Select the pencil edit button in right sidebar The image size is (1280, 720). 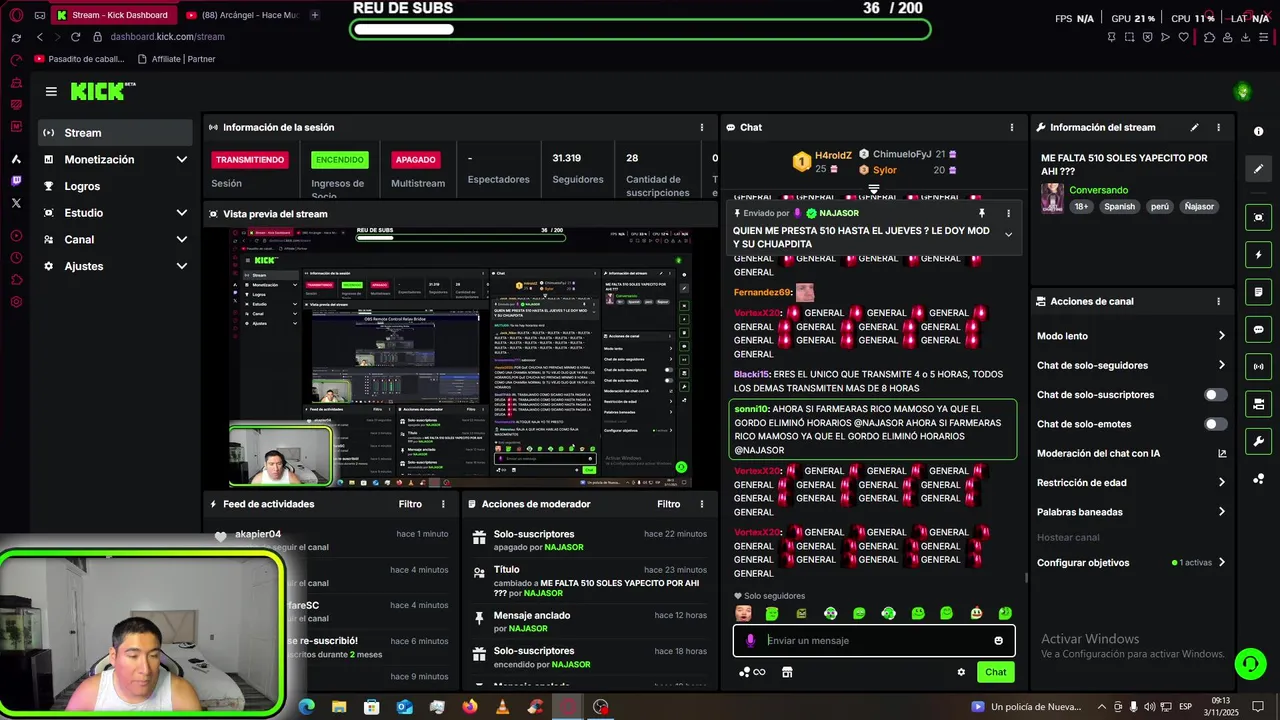1258,169
